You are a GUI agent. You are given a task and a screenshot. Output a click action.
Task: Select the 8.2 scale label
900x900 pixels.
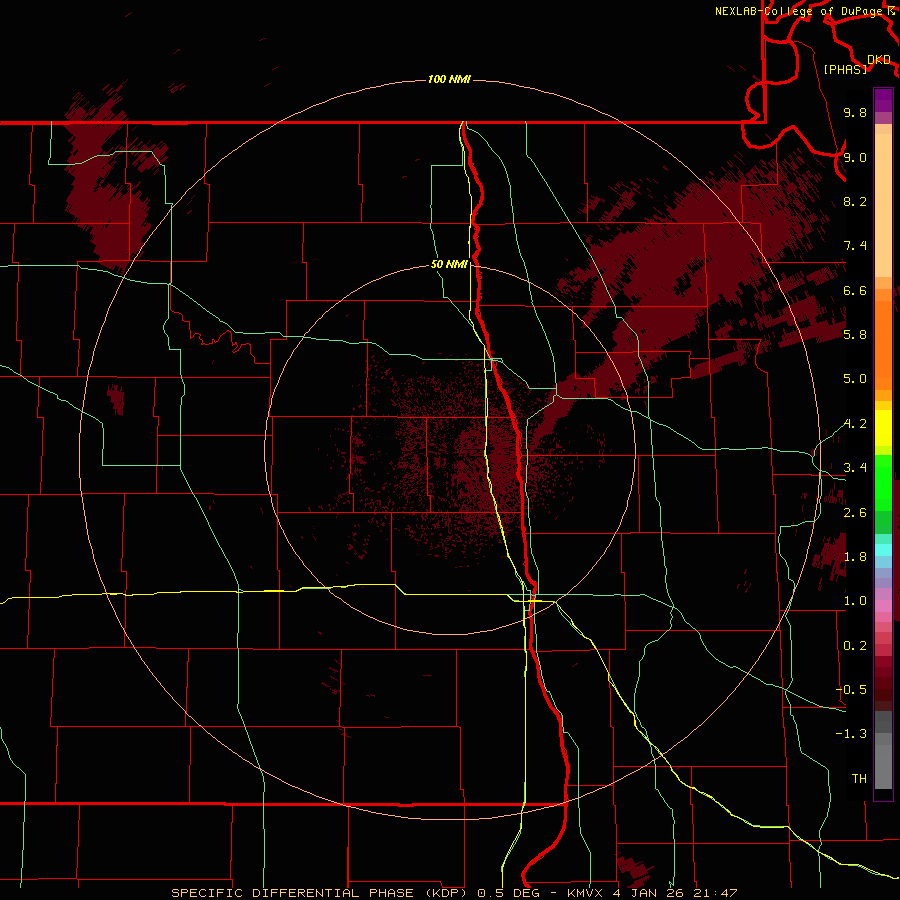[855, 201]
